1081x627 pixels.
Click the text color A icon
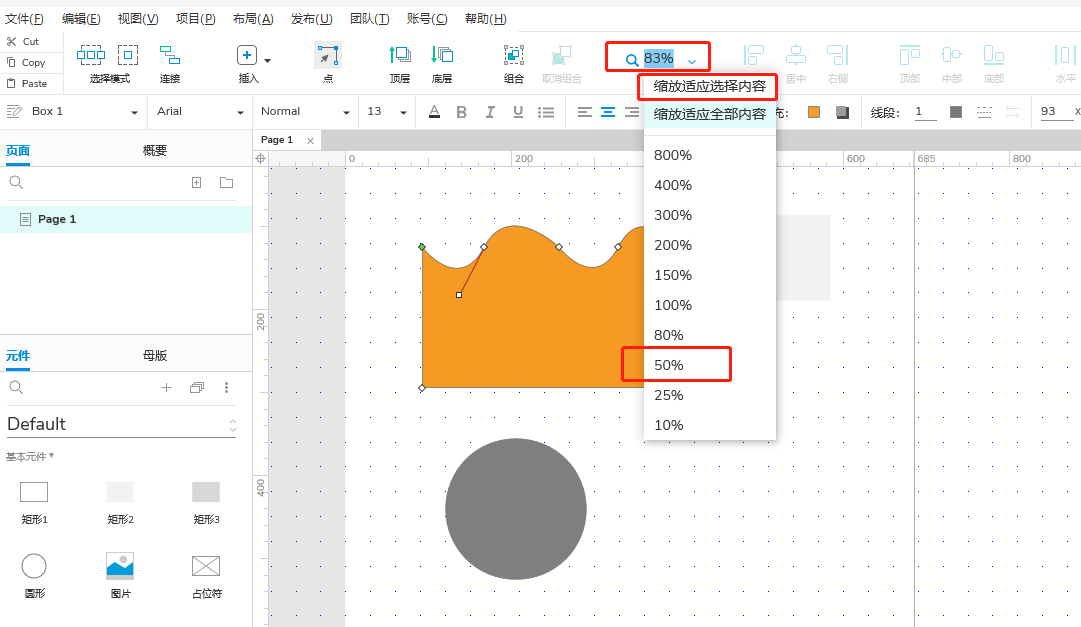(434, 112)
